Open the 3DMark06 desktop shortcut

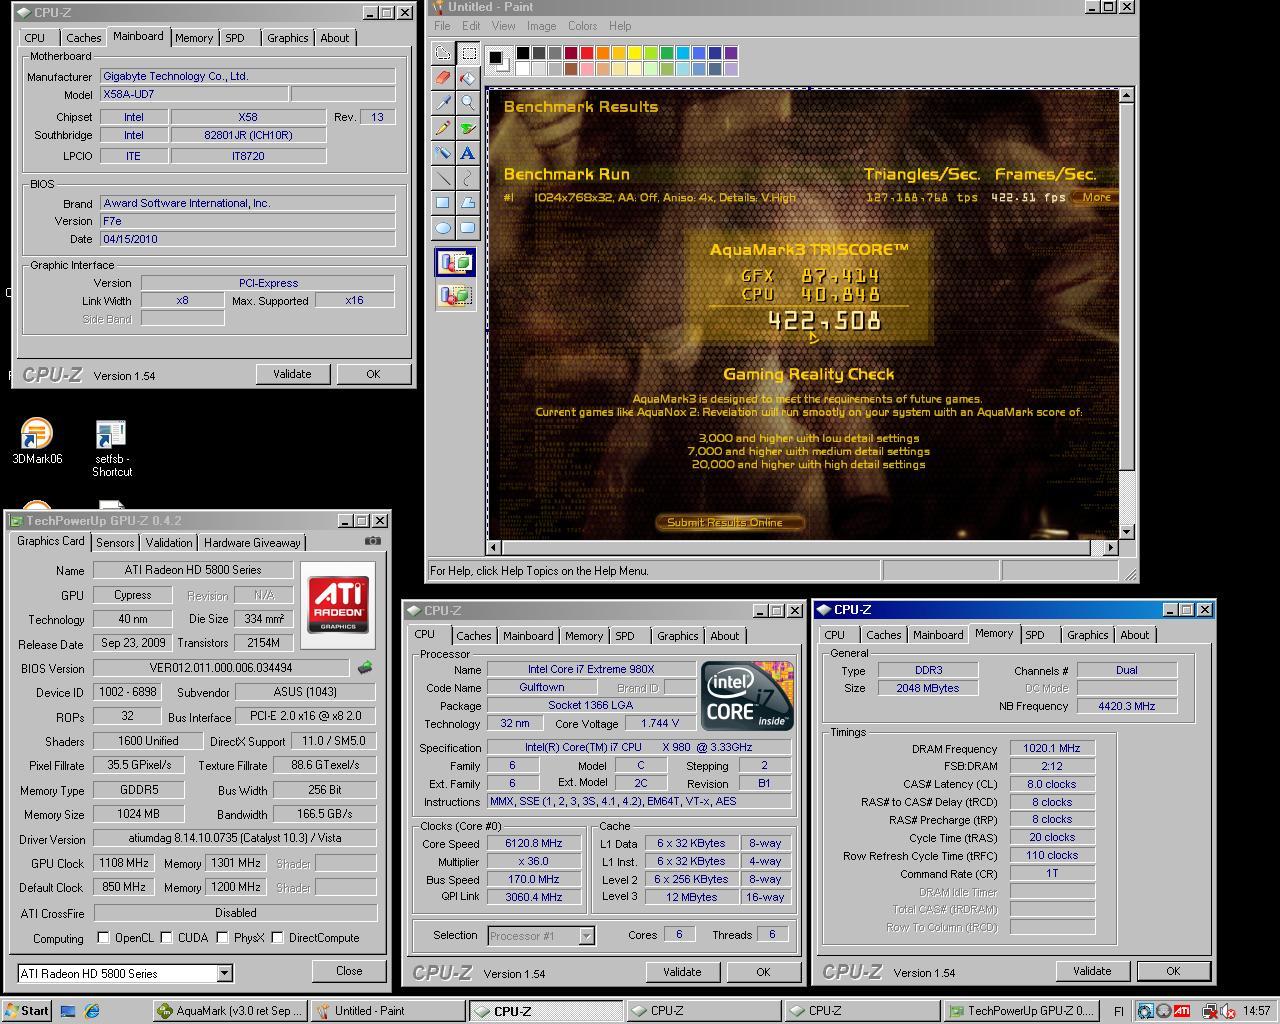(x=37, y=441)
